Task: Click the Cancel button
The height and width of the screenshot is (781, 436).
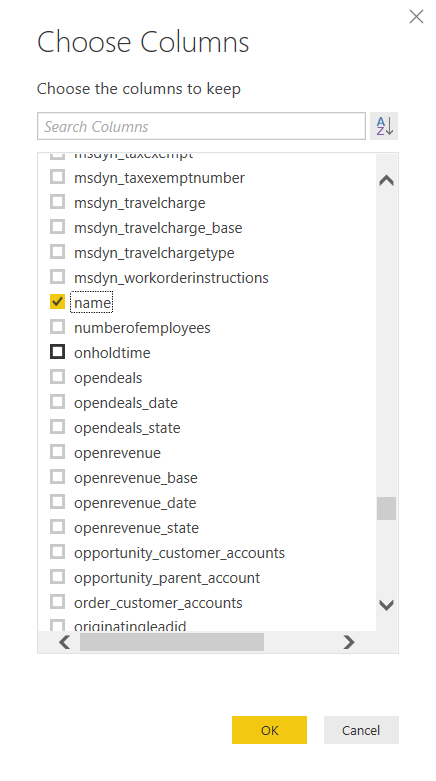Action: click(x=361, y=730)
